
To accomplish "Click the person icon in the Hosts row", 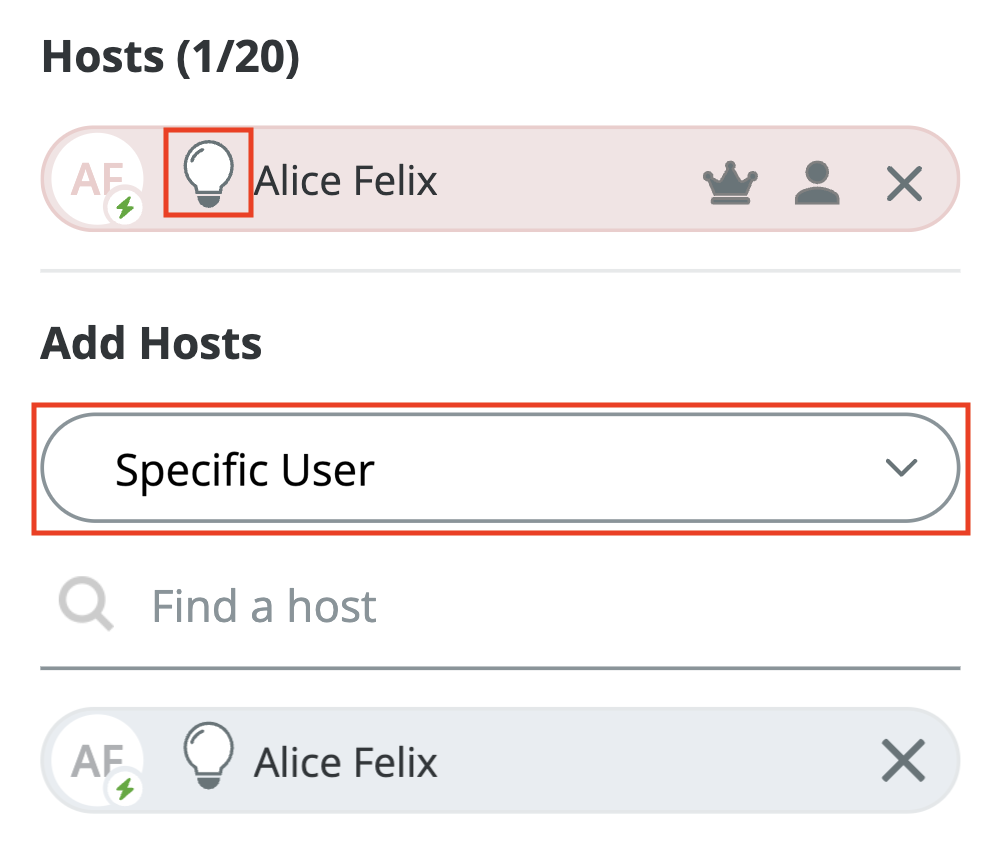I will tap(817, 184).
